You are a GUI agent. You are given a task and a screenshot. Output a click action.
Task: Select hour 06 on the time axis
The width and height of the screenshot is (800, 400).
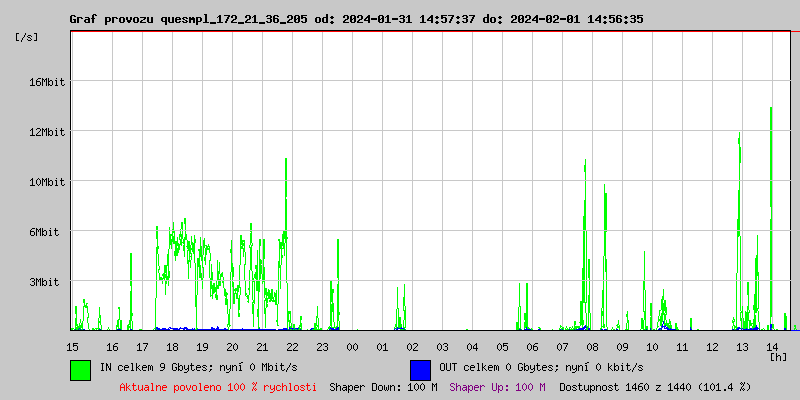click(532, 346)
